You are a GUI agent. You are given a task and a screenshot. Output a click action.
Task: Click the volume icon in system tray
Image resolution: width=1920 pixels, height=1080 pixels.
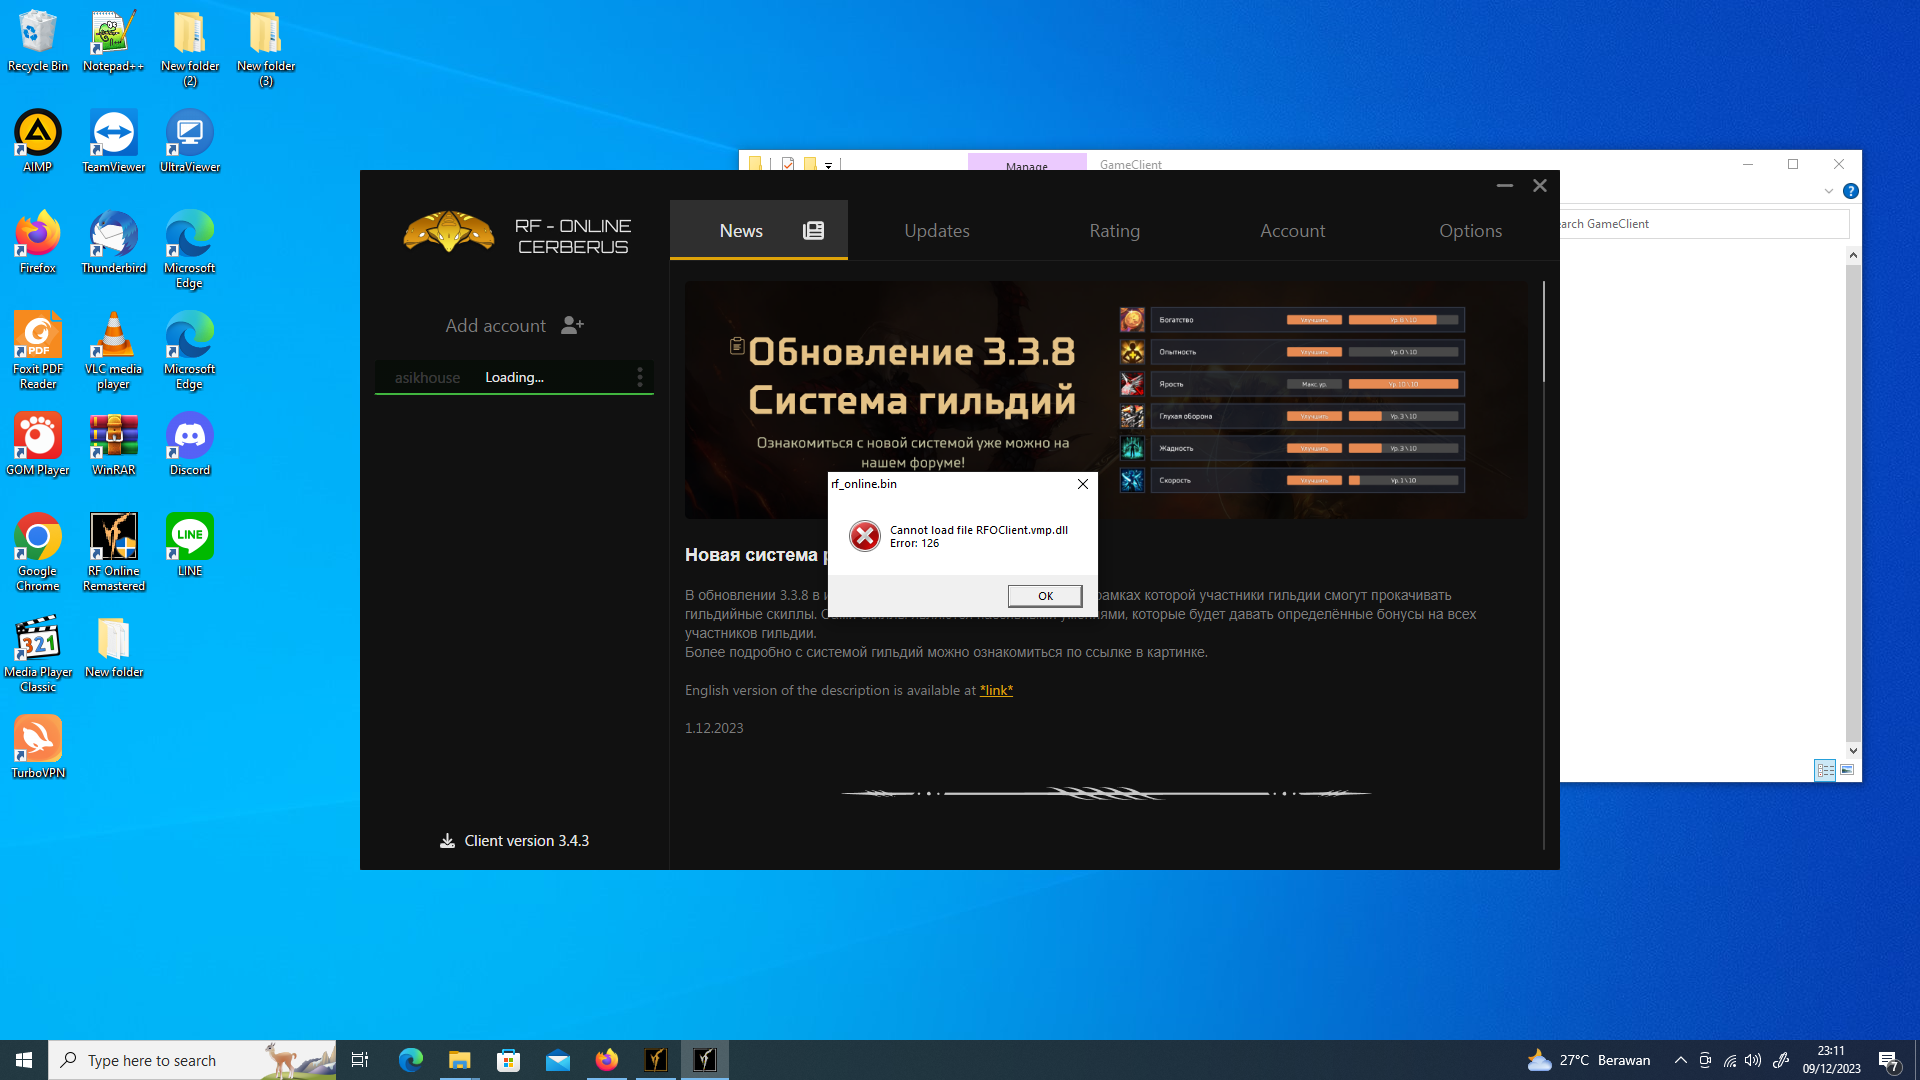(x=1753, y=1060)
